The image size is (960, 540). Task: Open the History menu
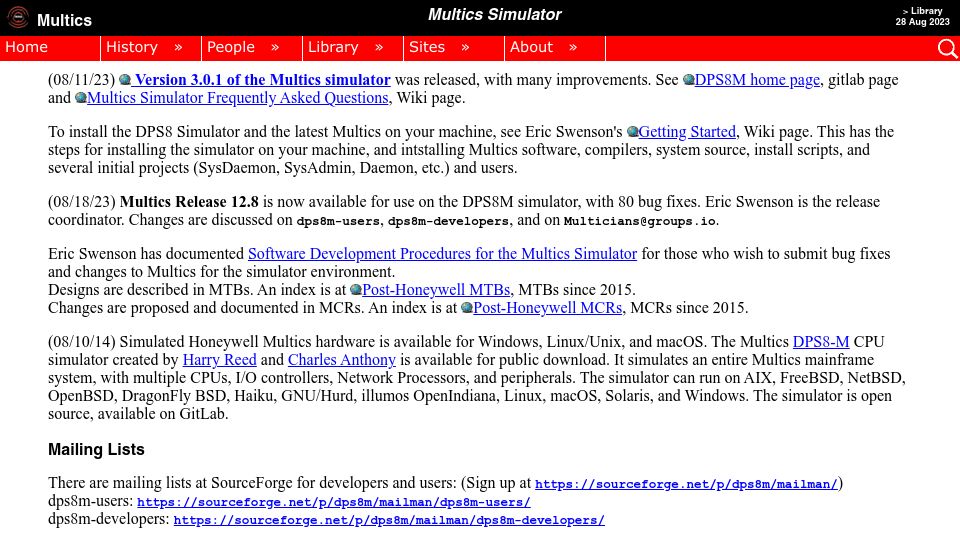coord(151,48)
